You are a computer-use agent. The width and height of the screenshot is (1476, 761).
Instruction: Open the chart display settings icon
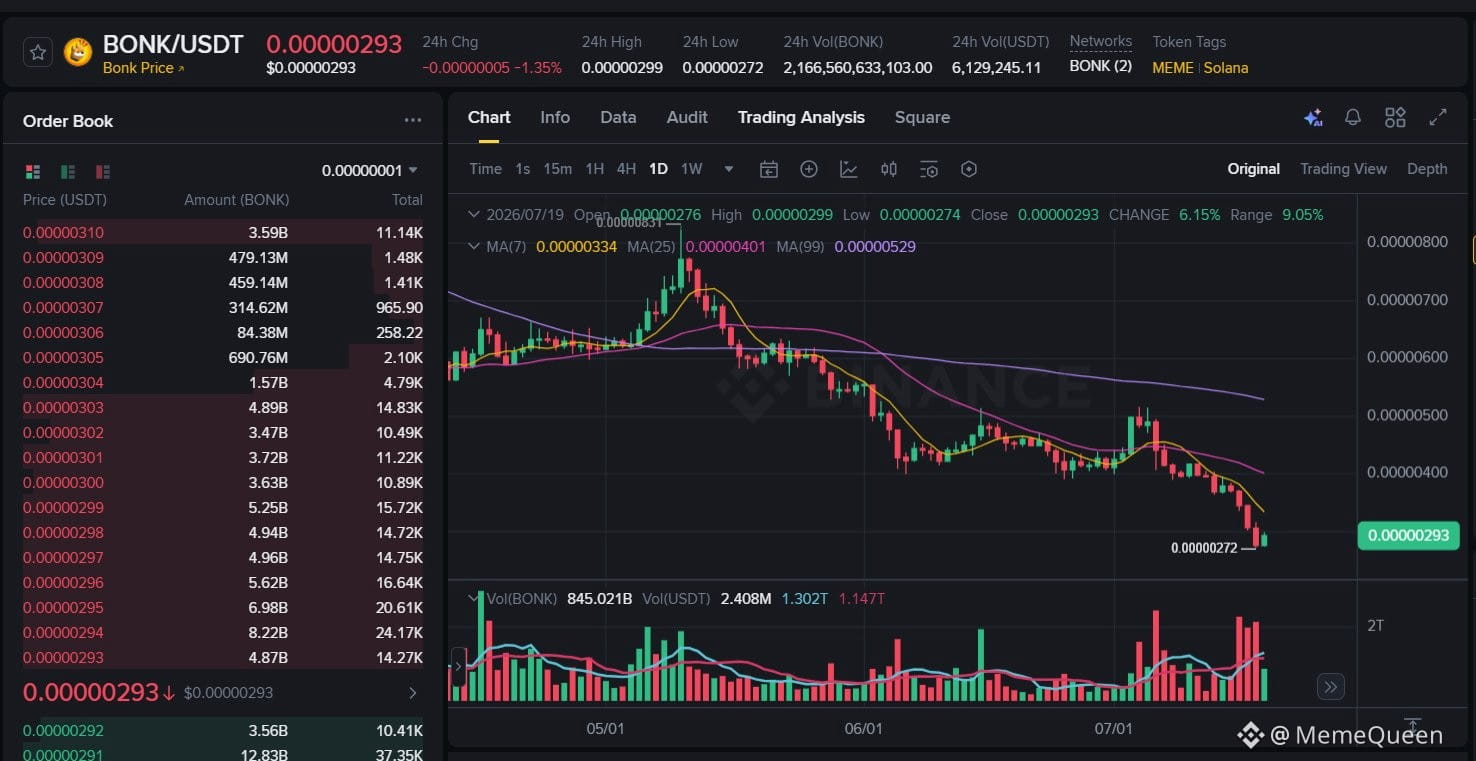click(929, 169)
